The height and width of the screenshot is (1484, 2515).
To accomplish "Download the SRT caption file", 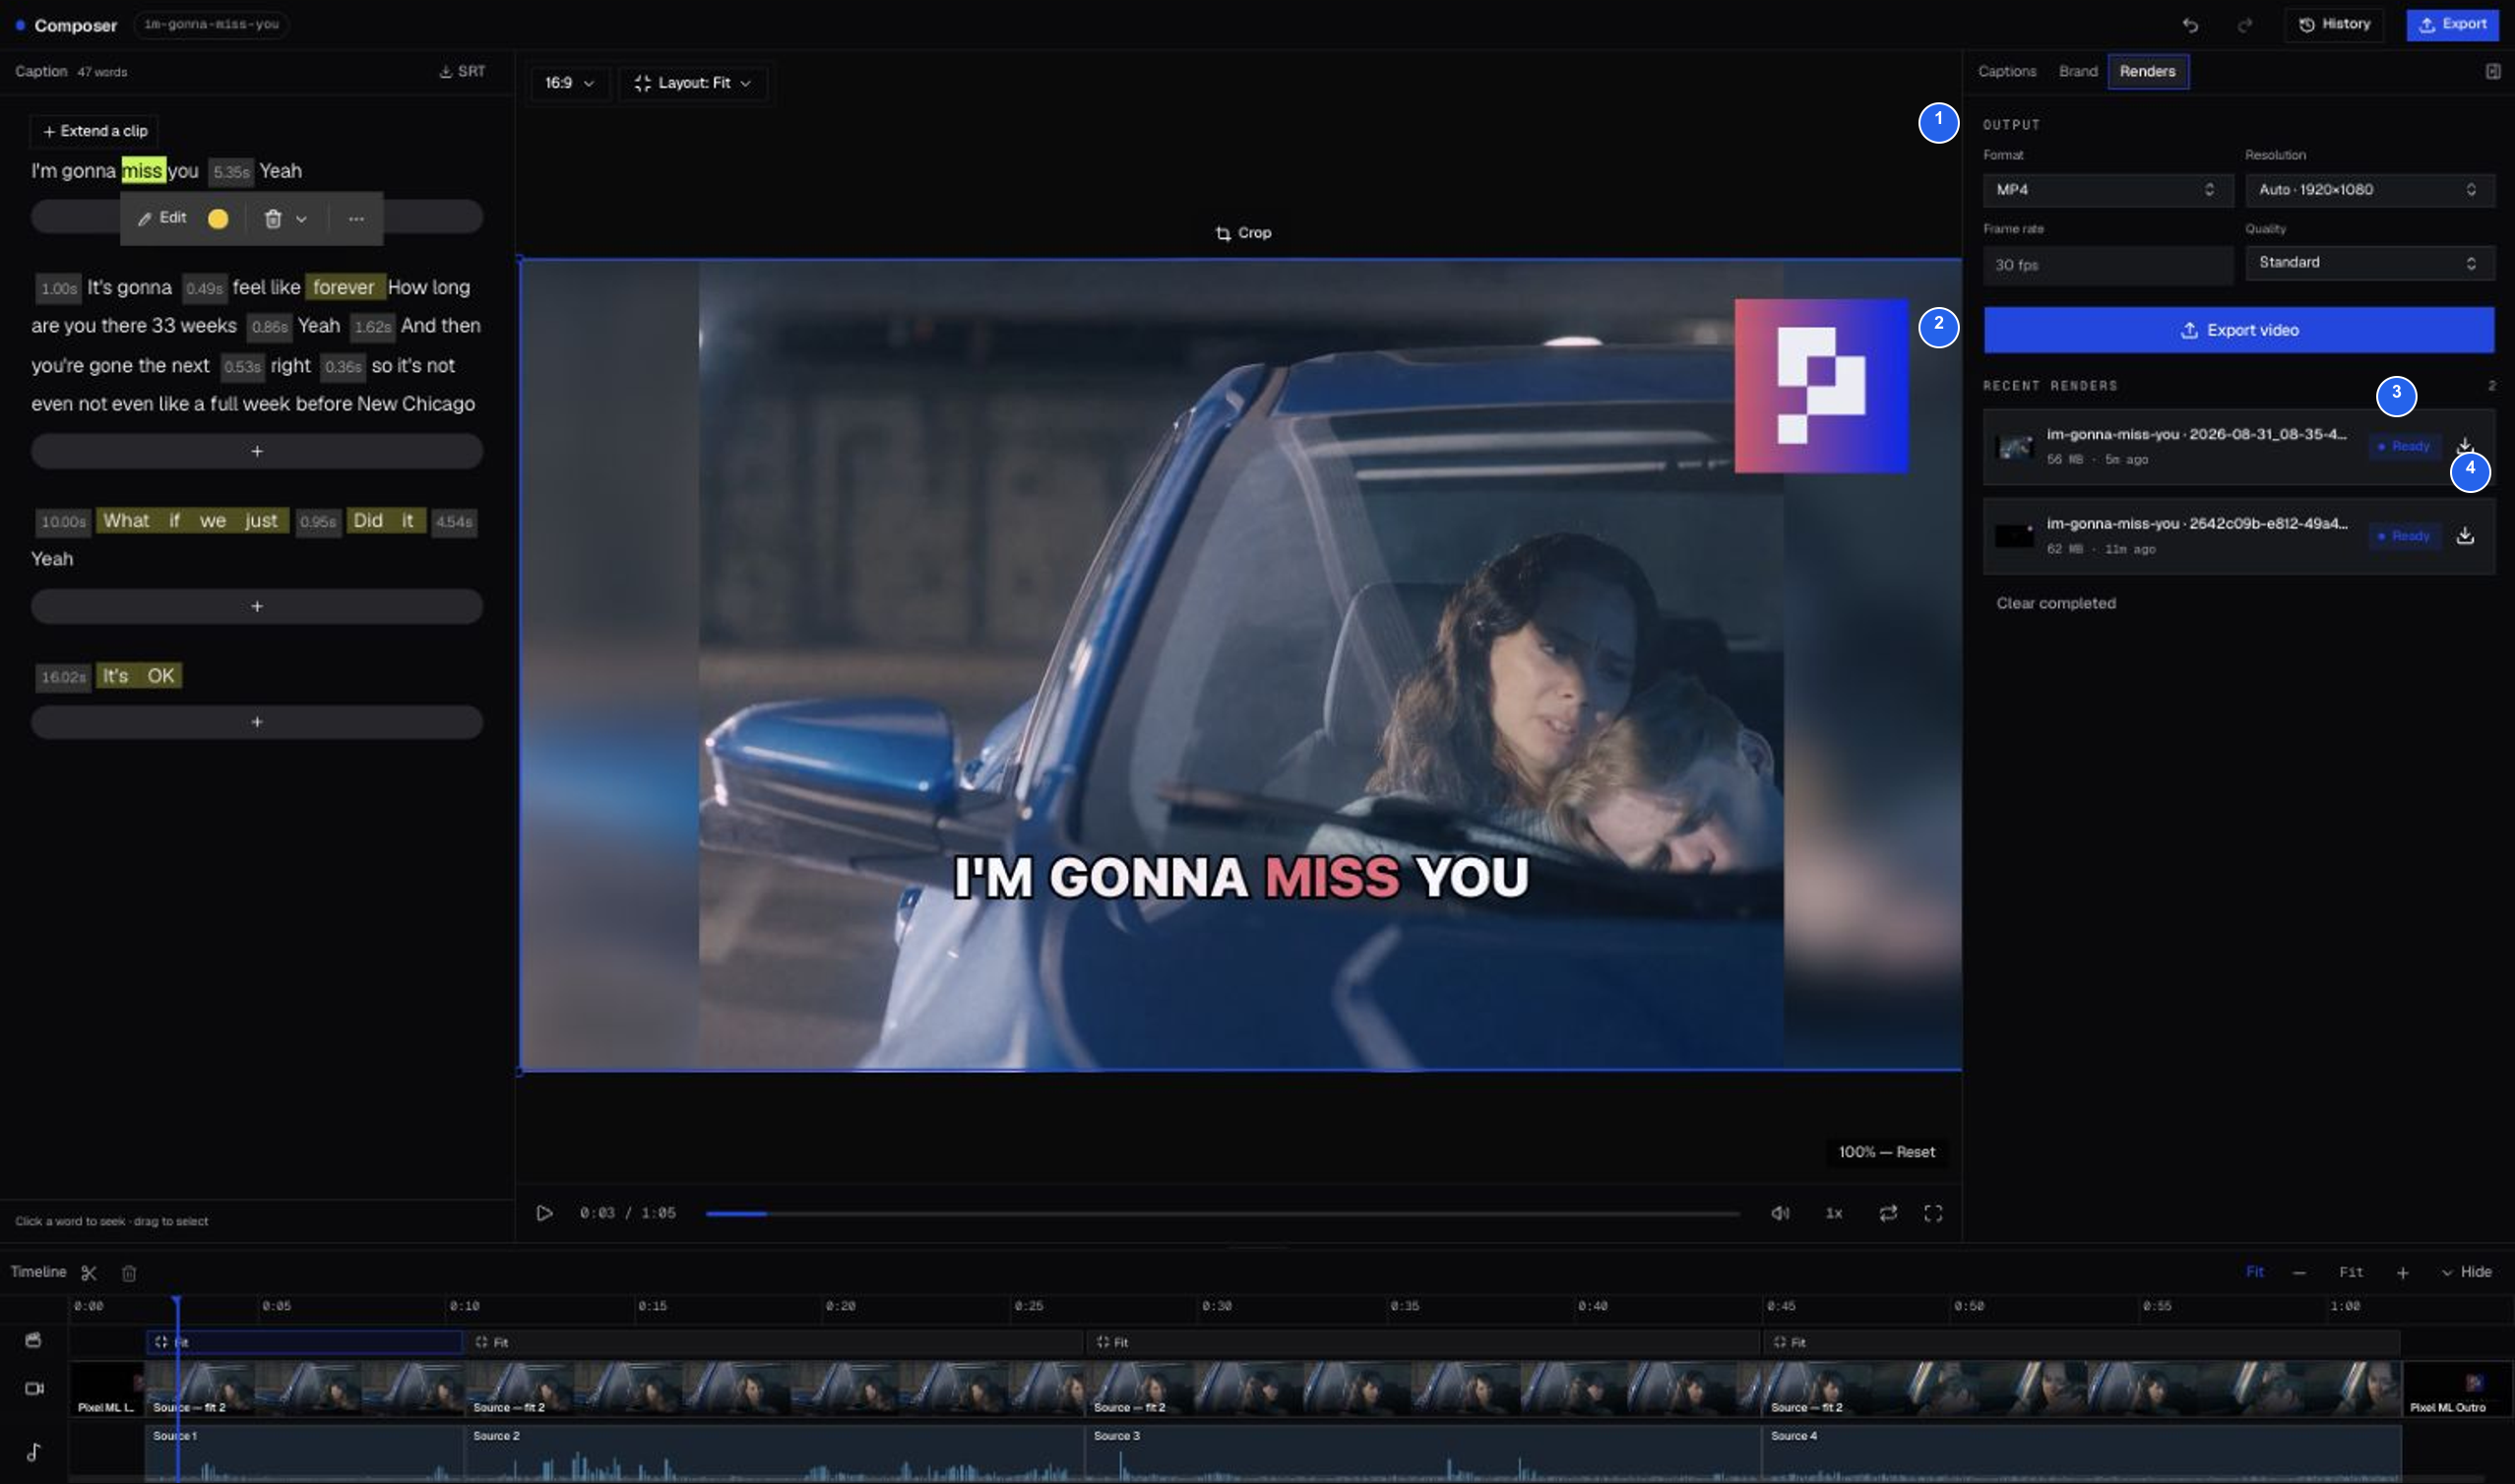I will click(x=462, y=71).
